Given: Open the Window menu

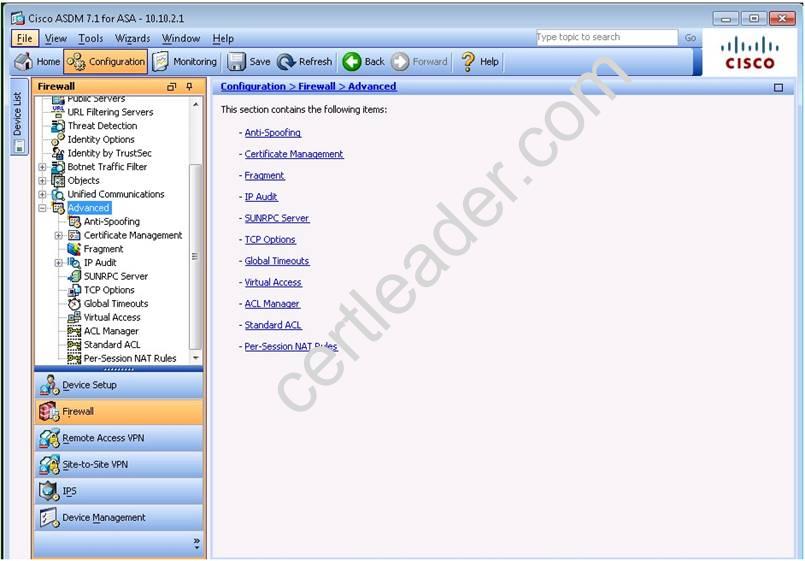Looking at the screenshot, I should click(x=181, y=38).
